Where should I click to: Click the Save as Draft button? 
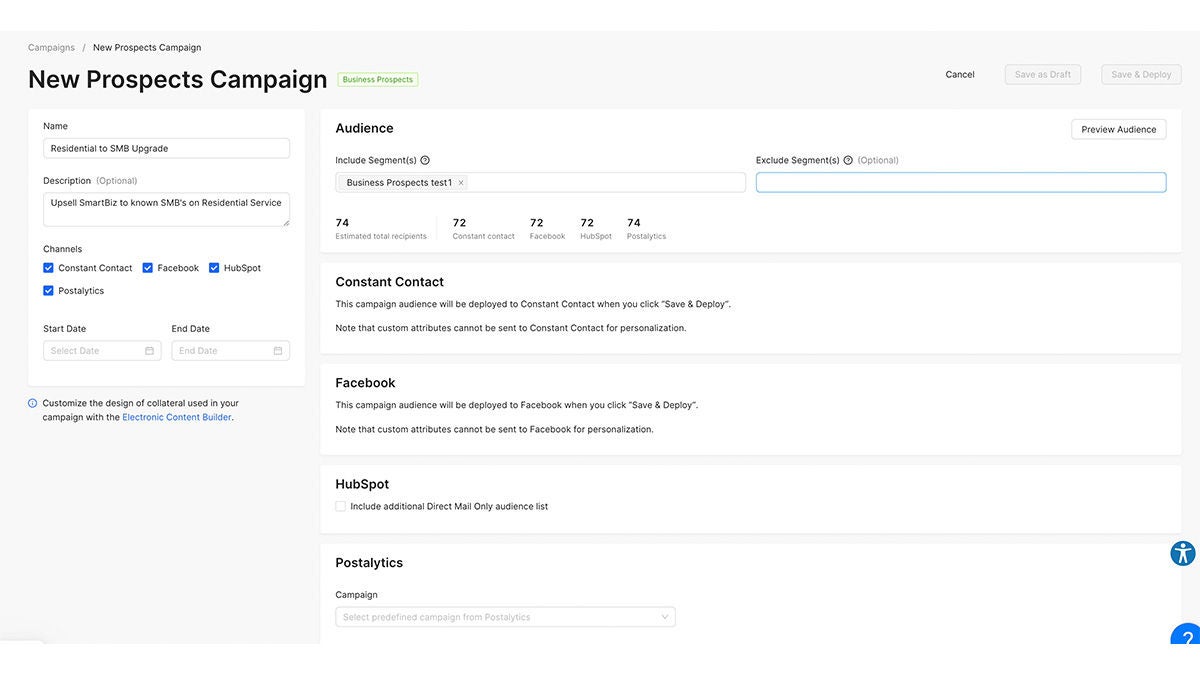pos(1043,74)
